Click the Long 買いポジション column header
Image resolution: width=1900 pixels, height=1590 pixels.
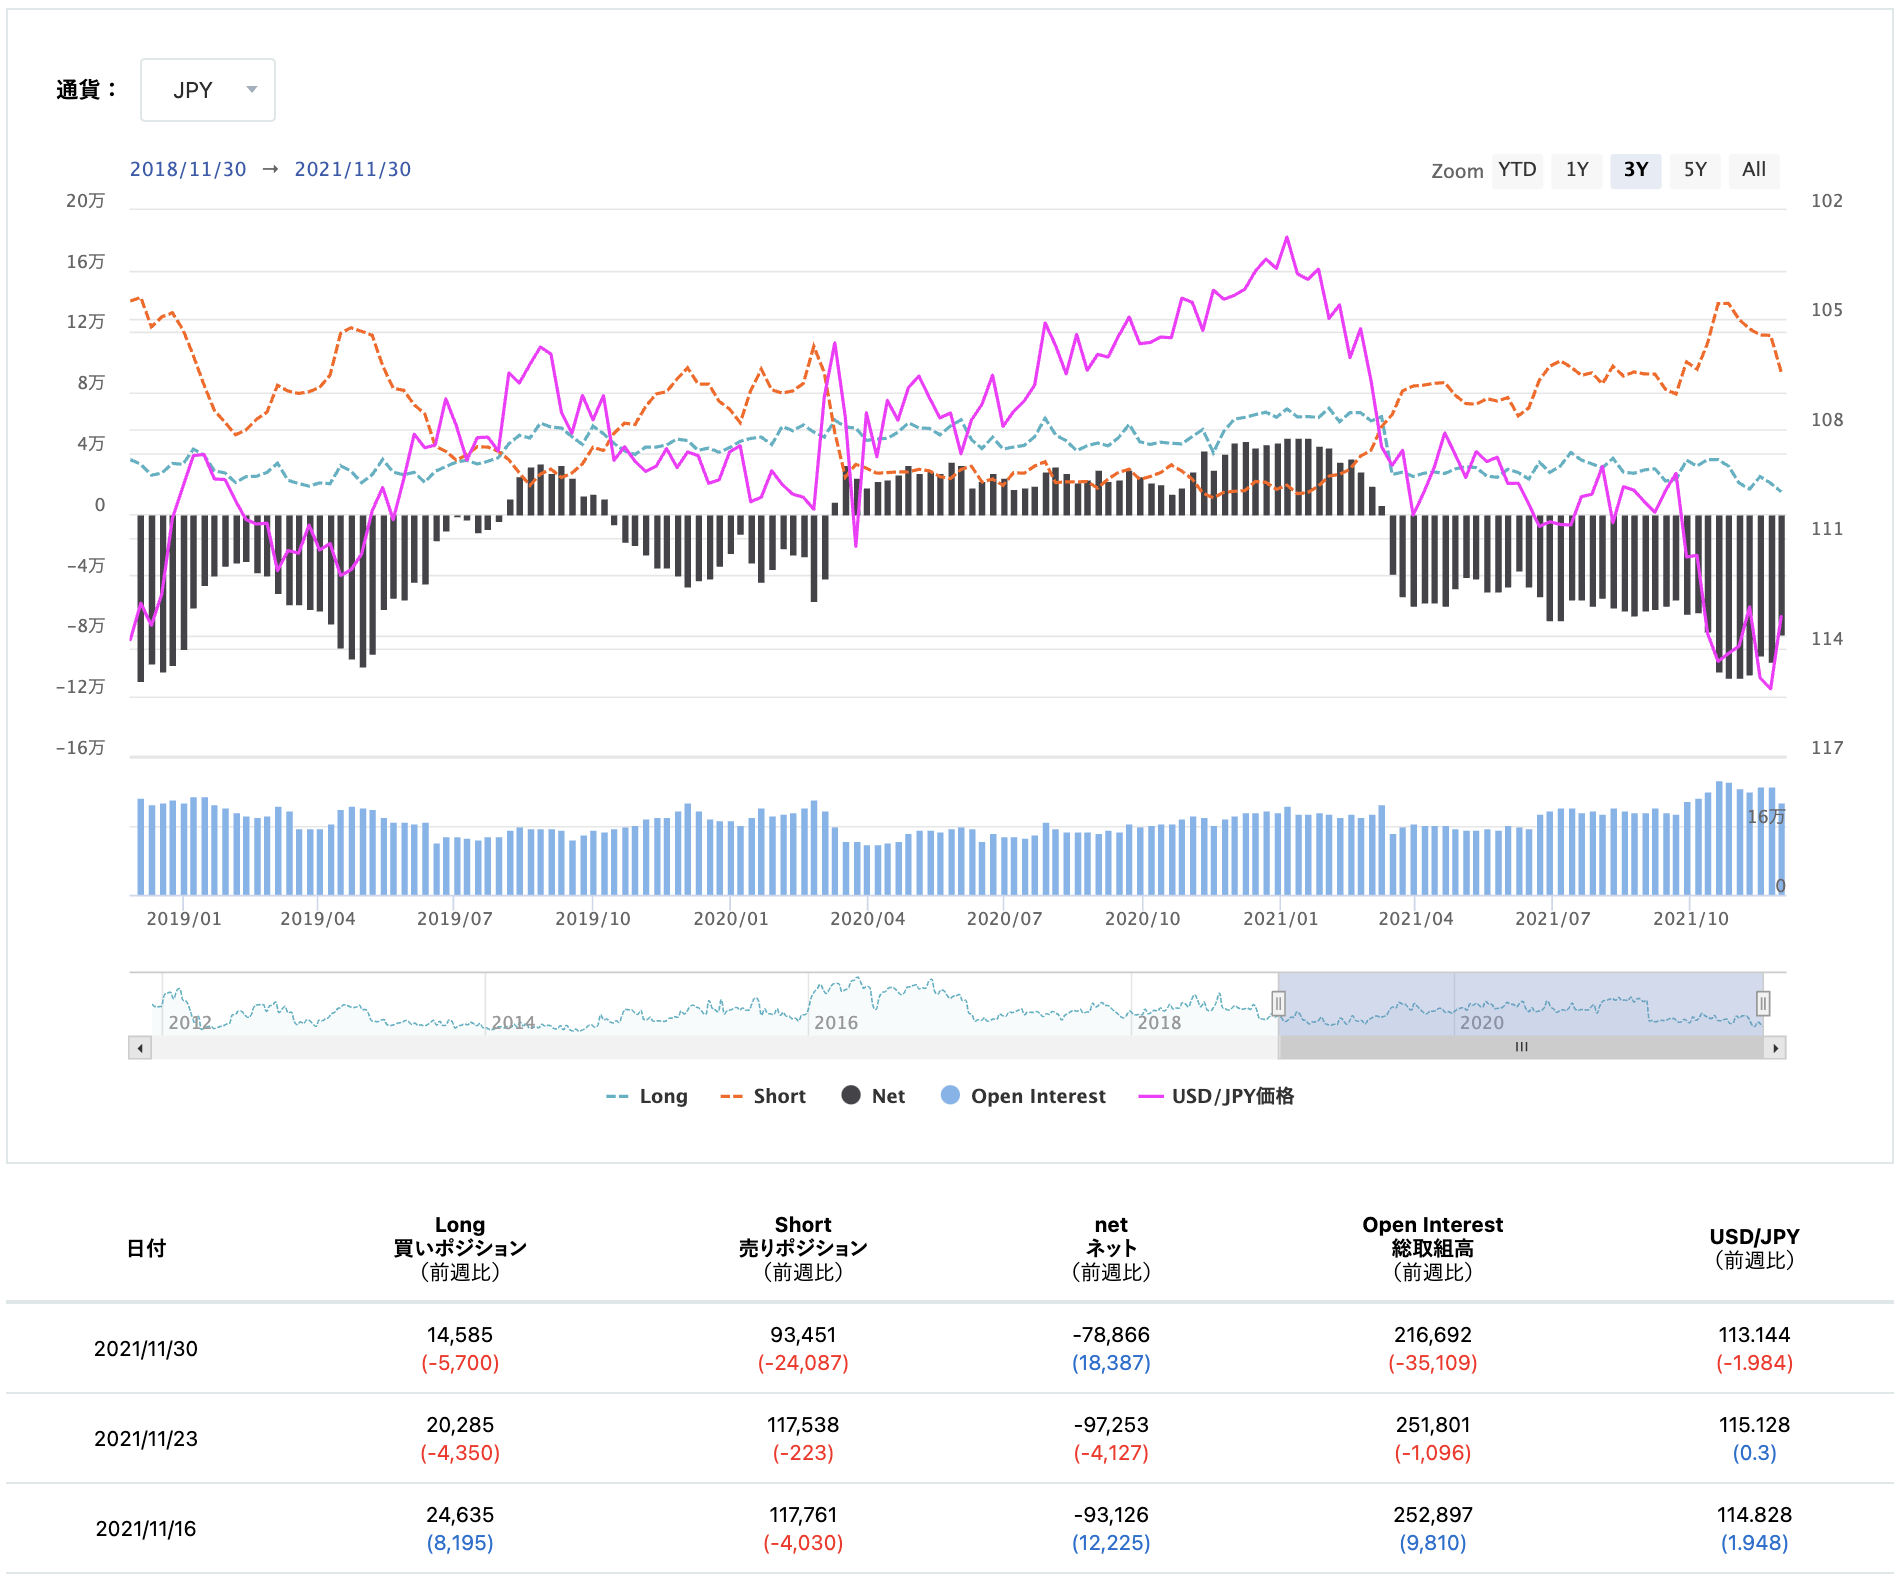460,1248
